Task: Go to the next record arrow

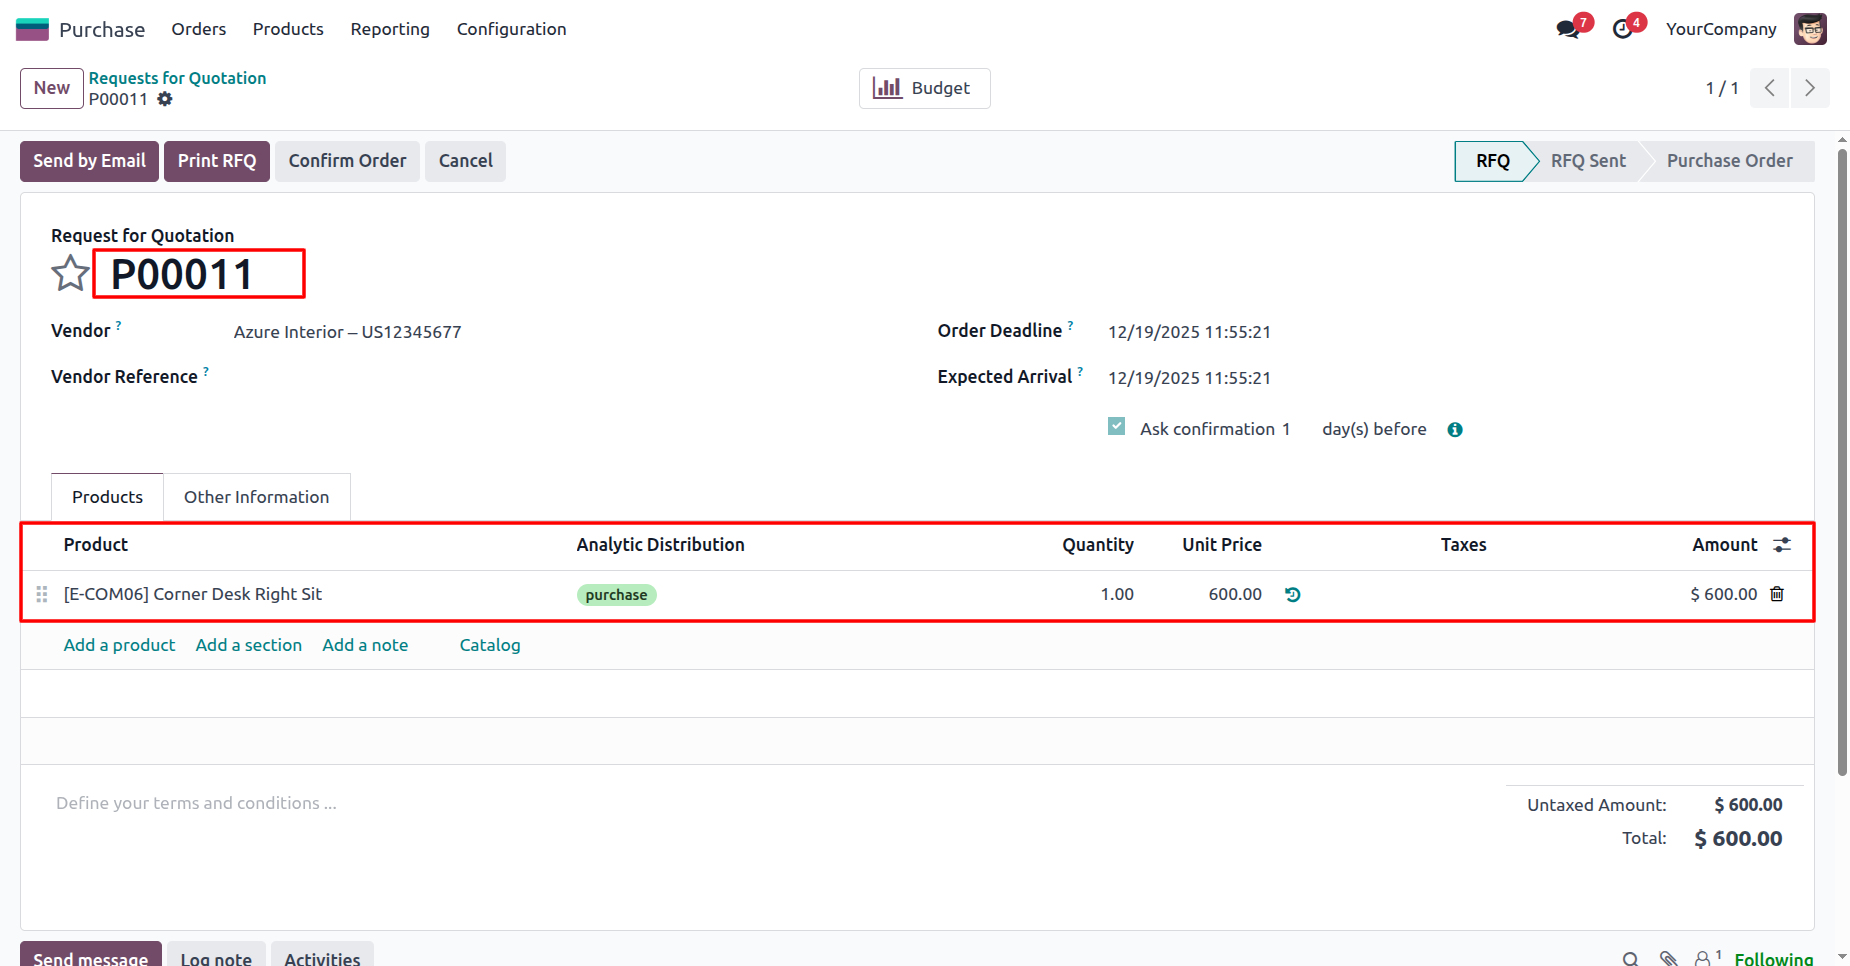Action: 1810,88
